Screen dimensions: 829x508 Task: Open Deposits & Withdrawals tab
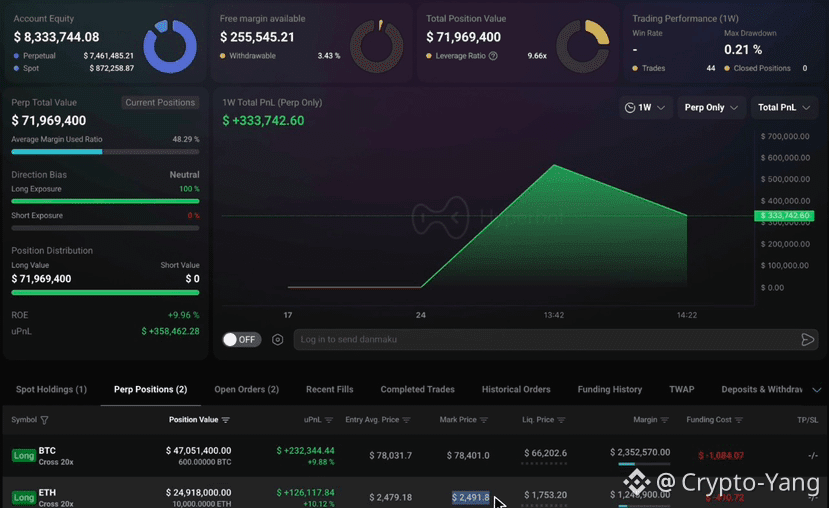(762, 390)
